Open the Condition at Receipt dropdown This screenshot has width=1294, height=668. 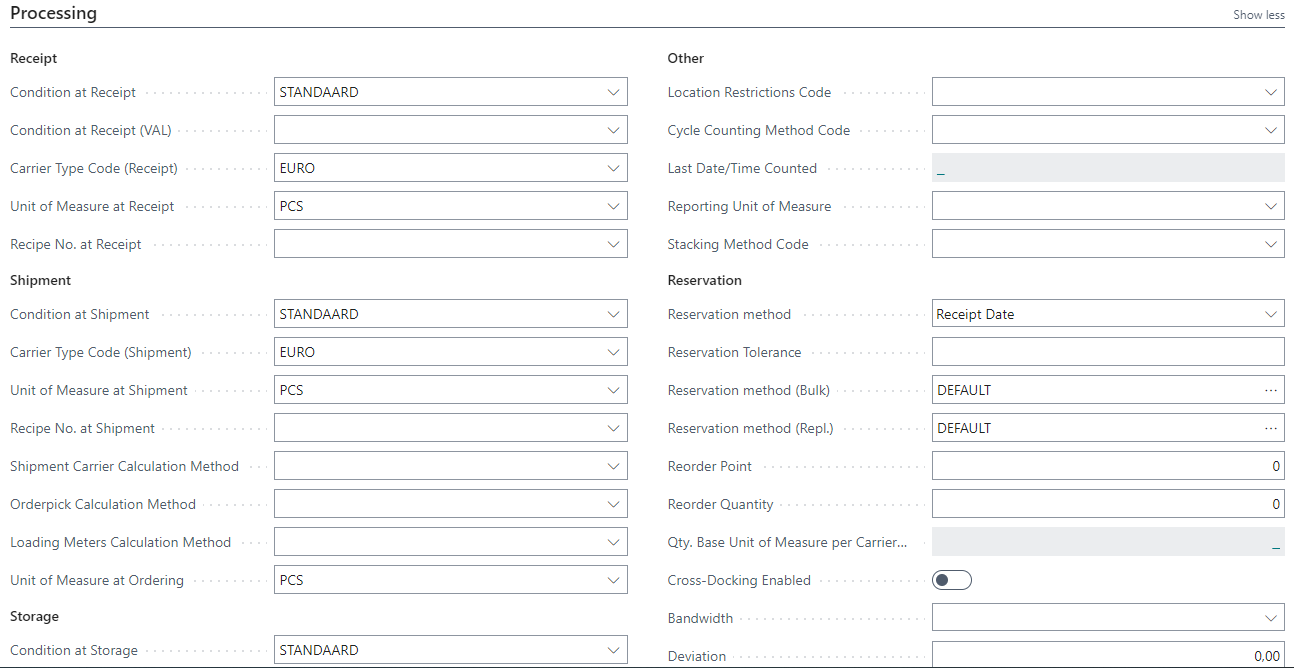coord(614,91)
